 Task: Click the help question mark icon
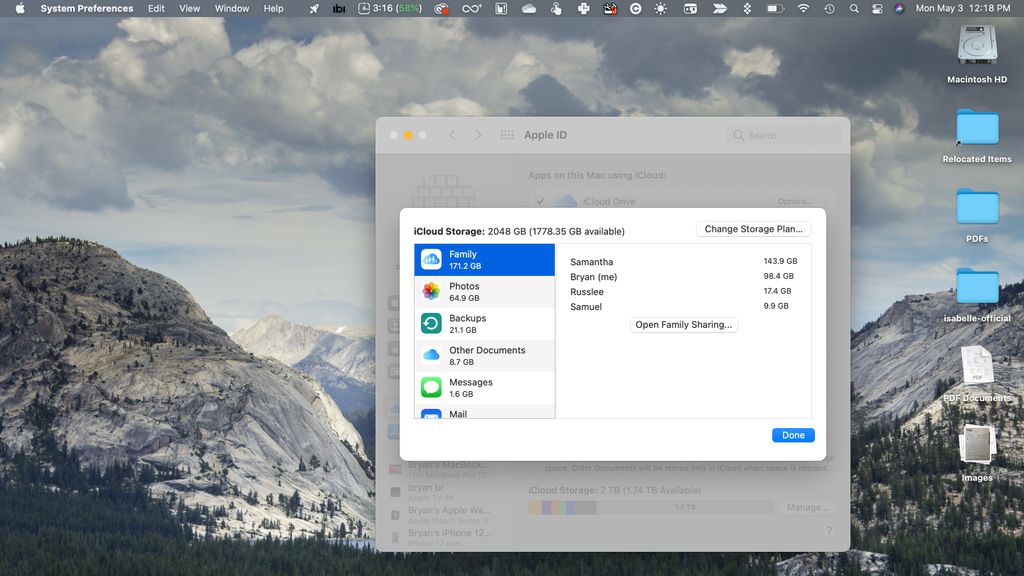[x=828, y=531]
